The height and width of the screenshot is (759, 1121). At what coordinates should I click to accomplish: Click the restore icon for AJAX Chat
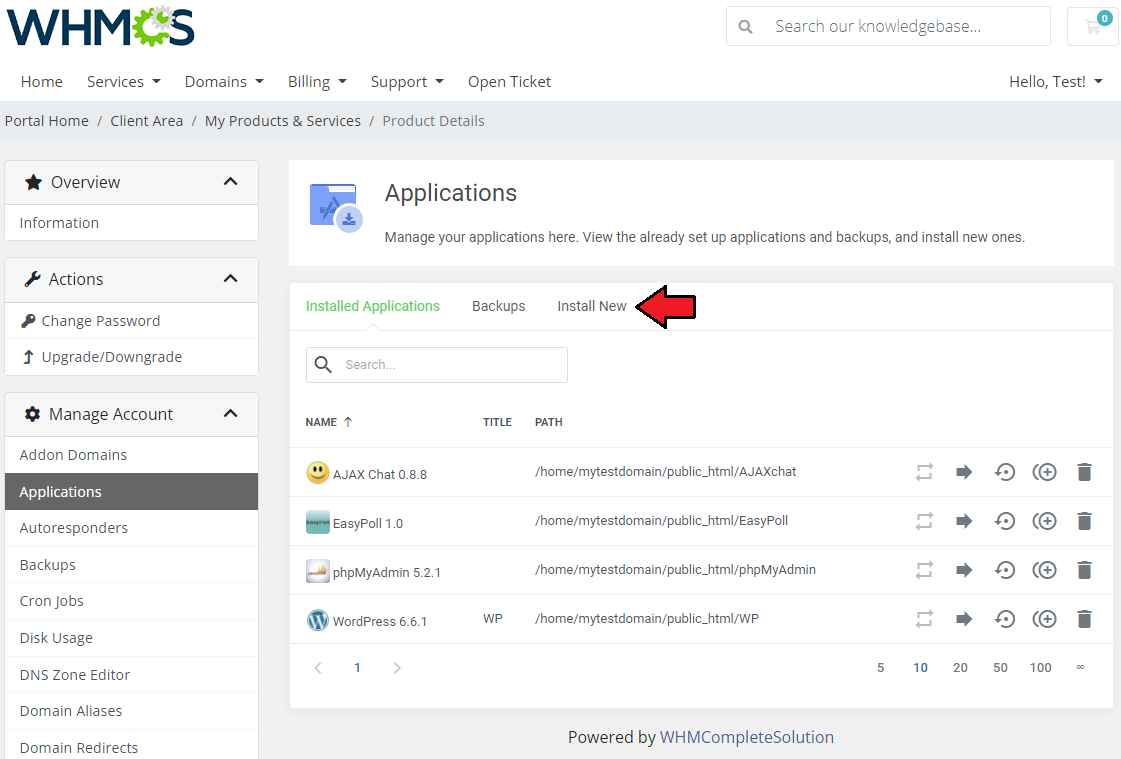[x=1004, y=472]
